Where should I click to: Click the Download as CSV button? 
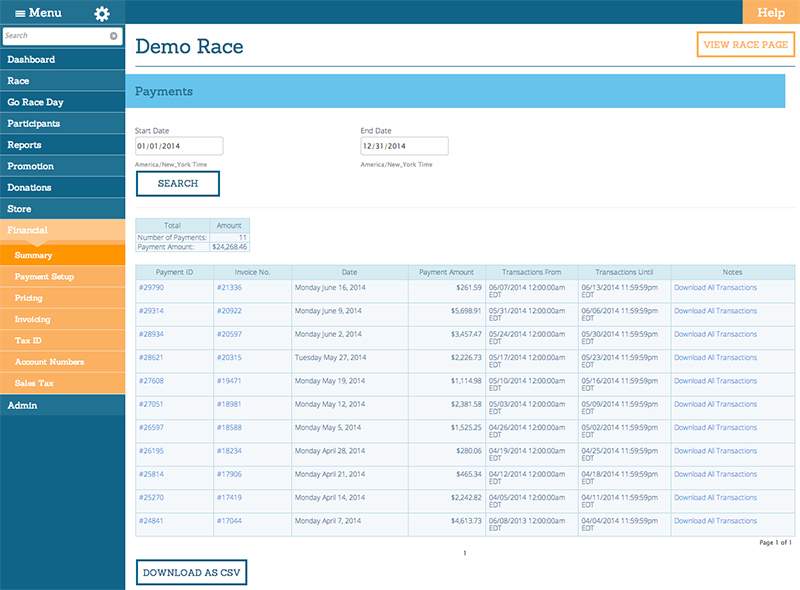pos(191,572)
